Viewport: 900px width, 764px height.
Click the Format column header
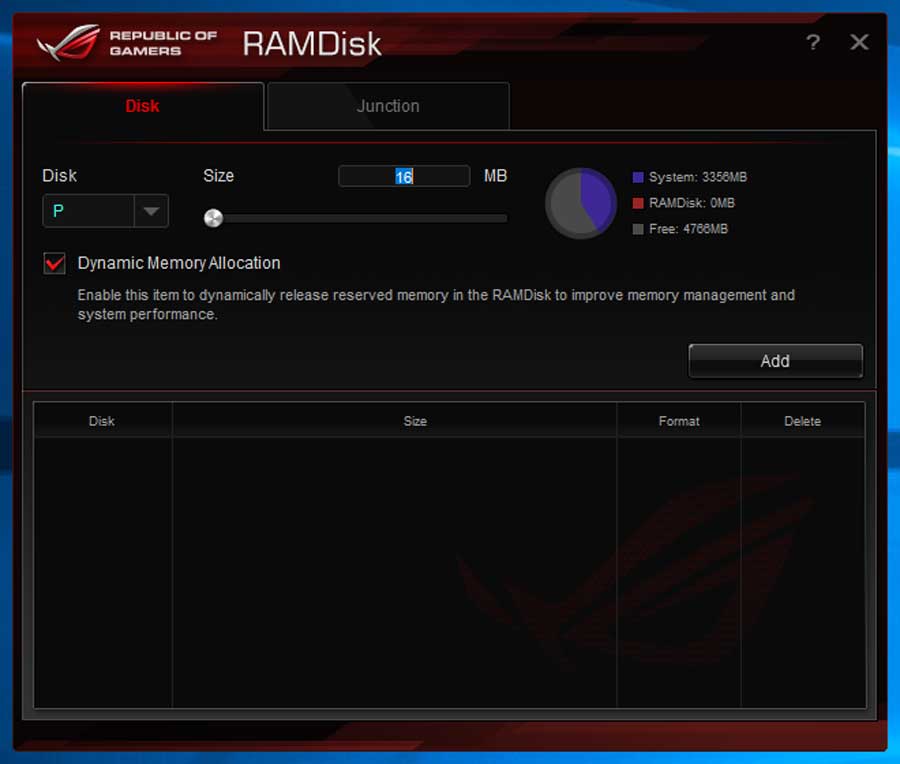[x=679, y=421]
